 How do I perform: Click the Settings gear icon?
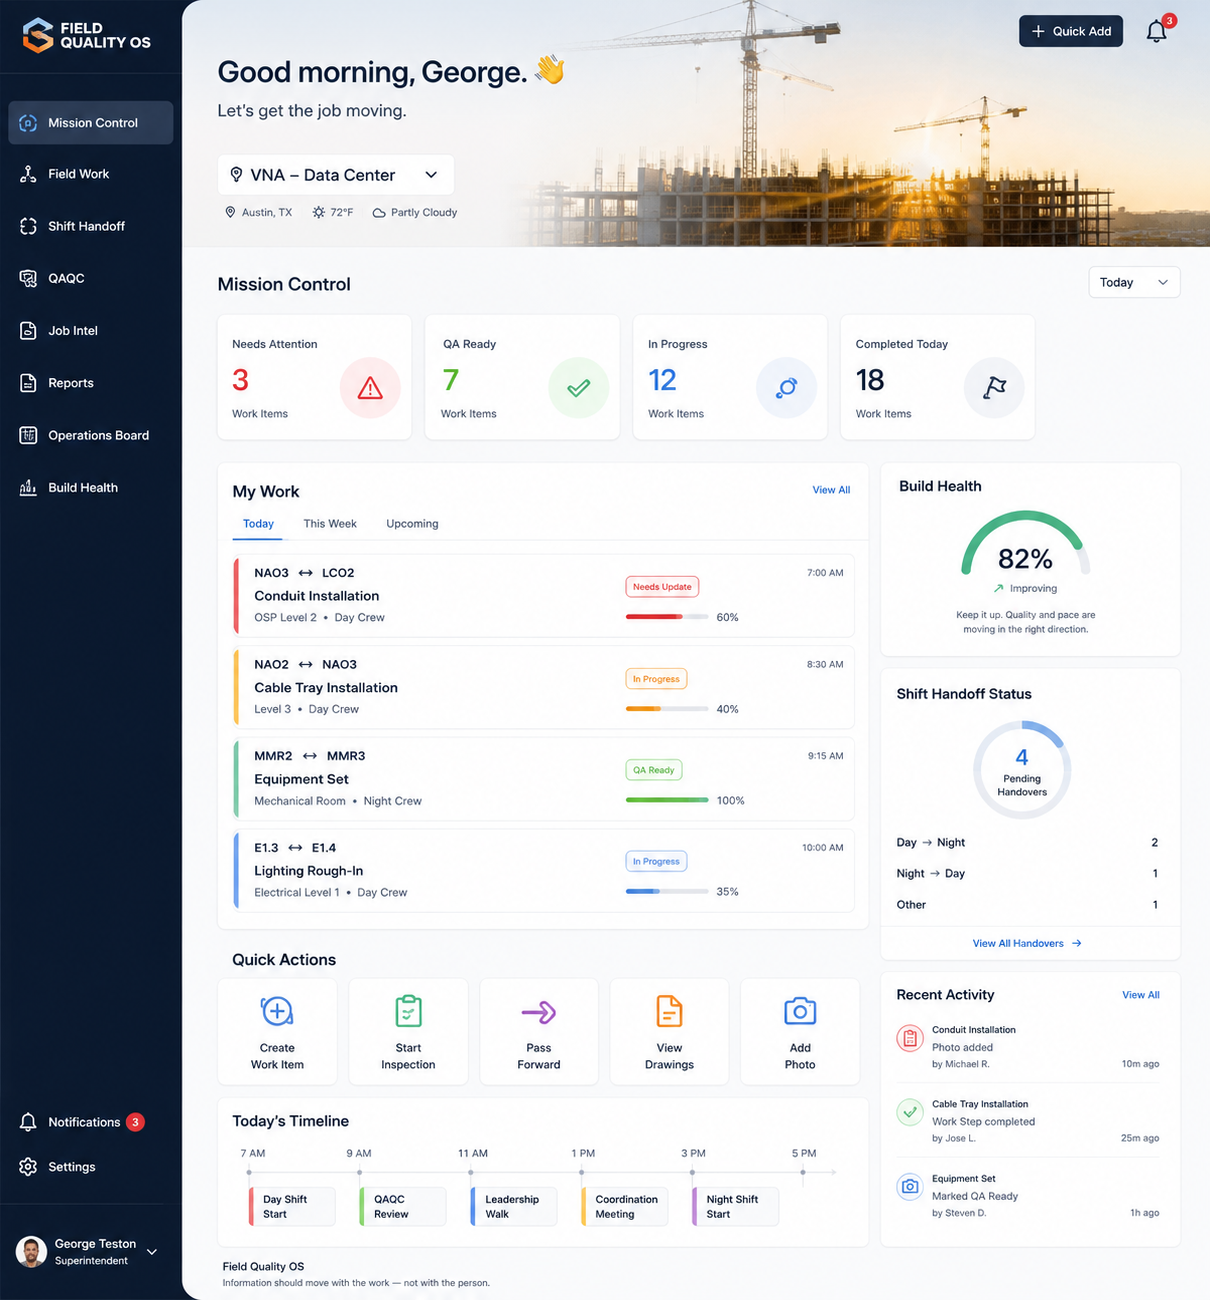tap(28, 1167)
